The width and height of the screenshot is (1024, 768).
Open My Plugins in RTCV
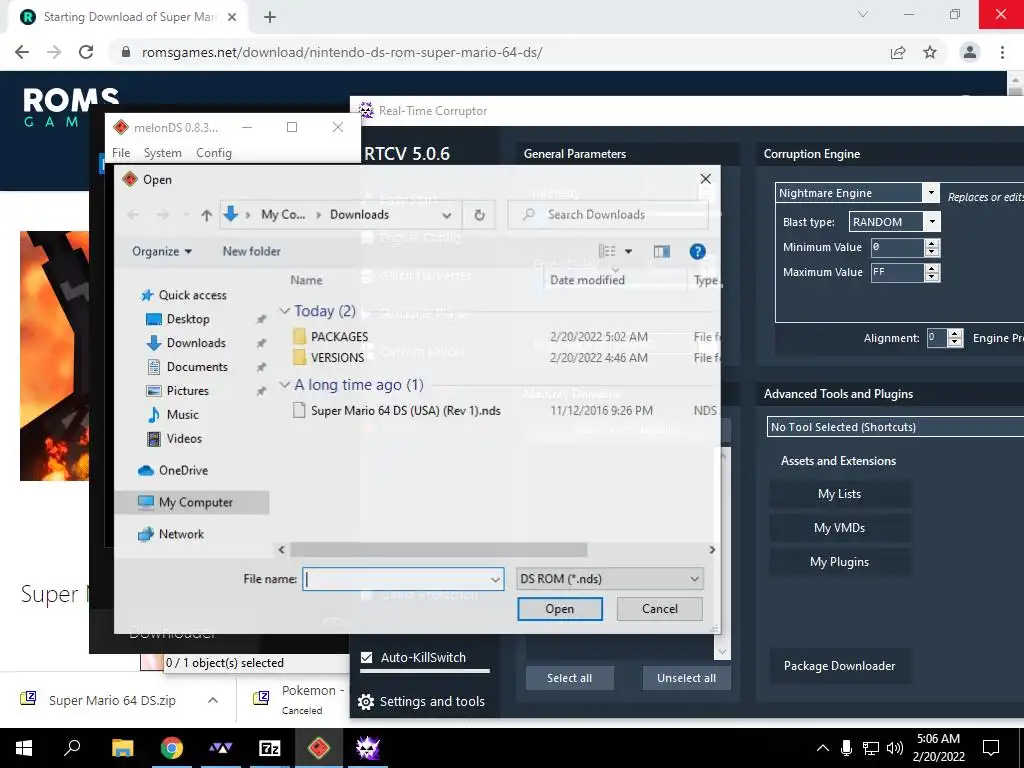(839, 562)
